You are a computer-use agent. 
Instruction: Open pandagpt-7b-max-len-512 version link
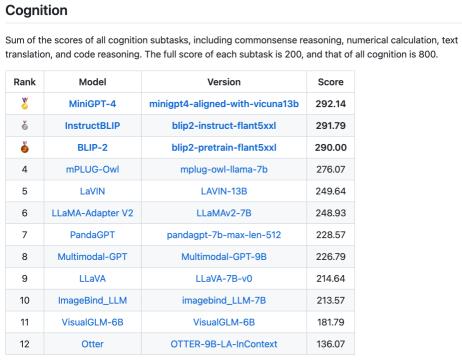click(x=224, y=235)
